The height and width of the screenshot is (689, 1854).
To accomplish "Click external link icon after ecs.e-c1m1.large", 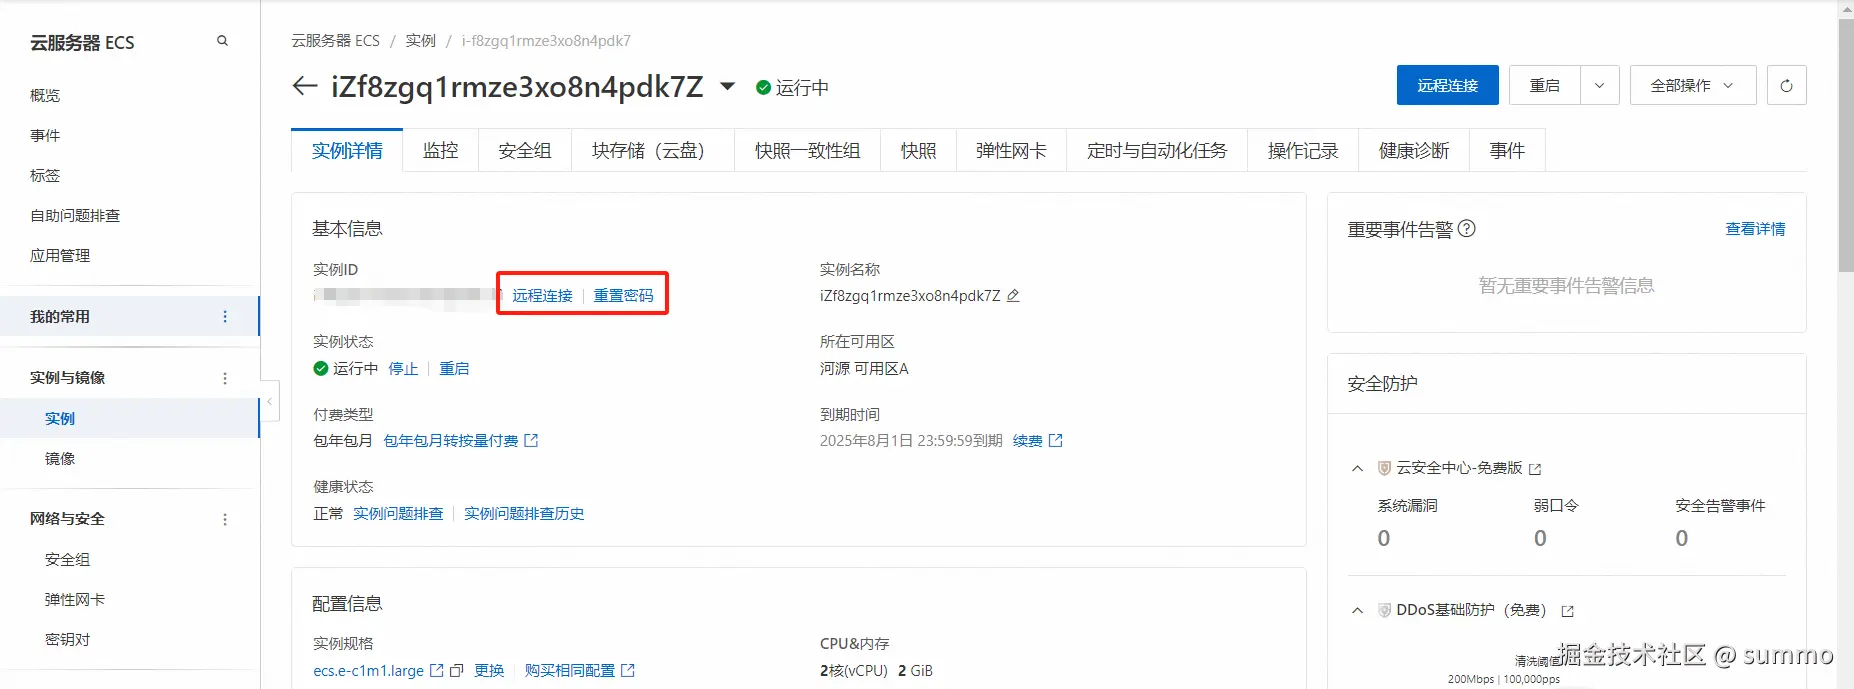I will pos(436,670).
